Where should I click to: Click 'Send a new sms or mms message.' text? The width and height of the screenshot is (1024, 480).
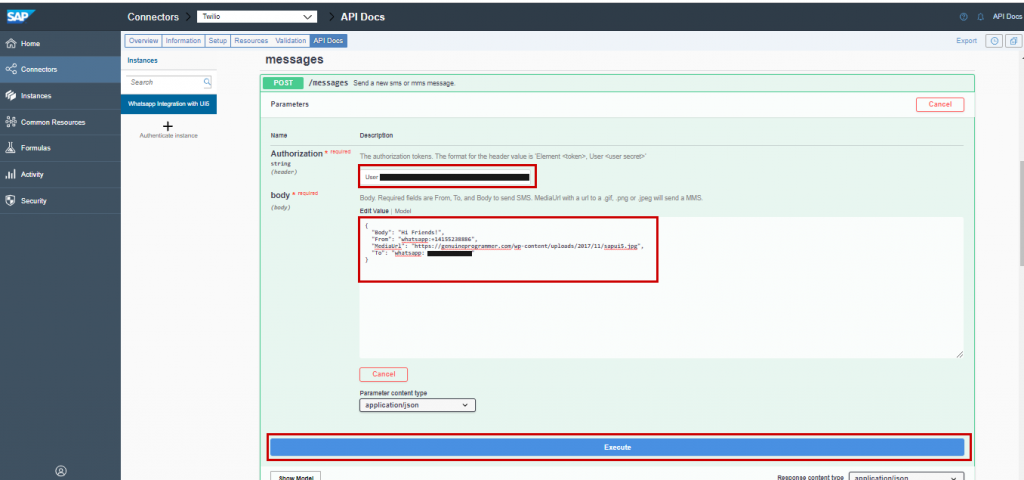coord(404,84)
